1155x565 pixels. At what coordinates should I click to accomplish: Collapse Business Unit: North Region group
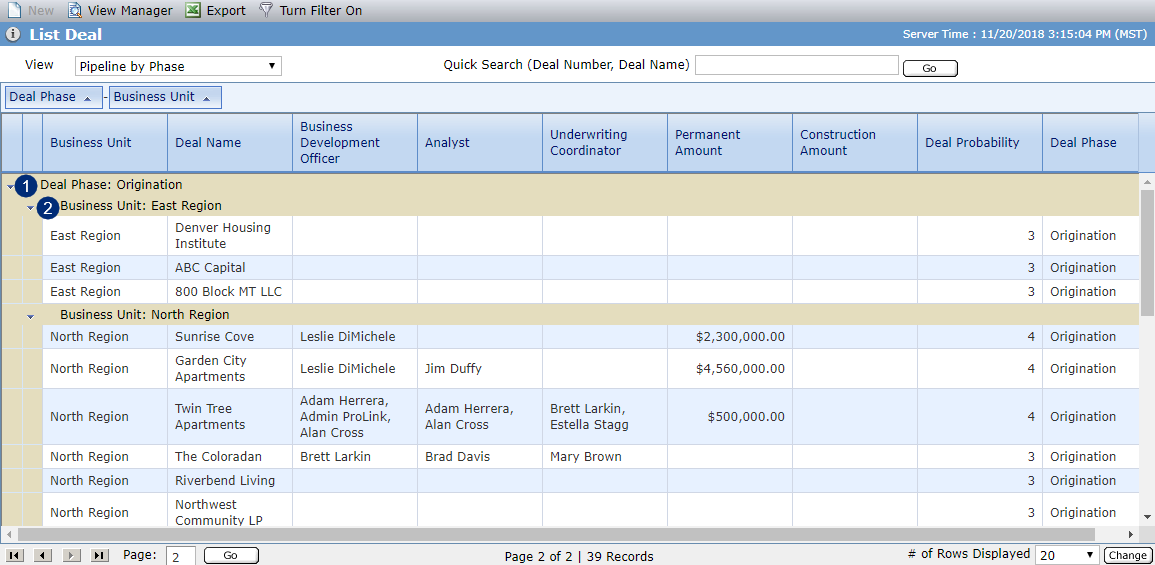point(30,317)
